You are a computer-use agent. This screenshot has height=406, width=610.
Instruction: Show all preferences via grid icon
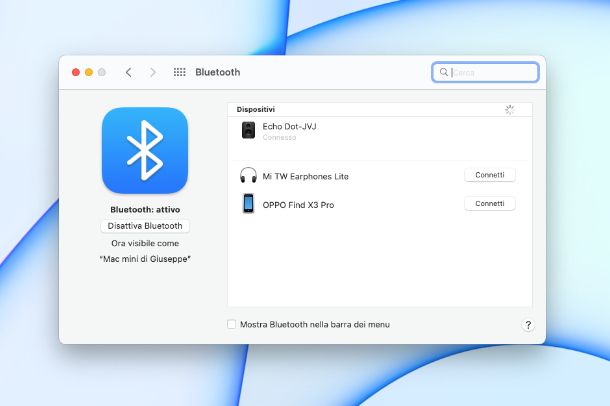[179, 72]
